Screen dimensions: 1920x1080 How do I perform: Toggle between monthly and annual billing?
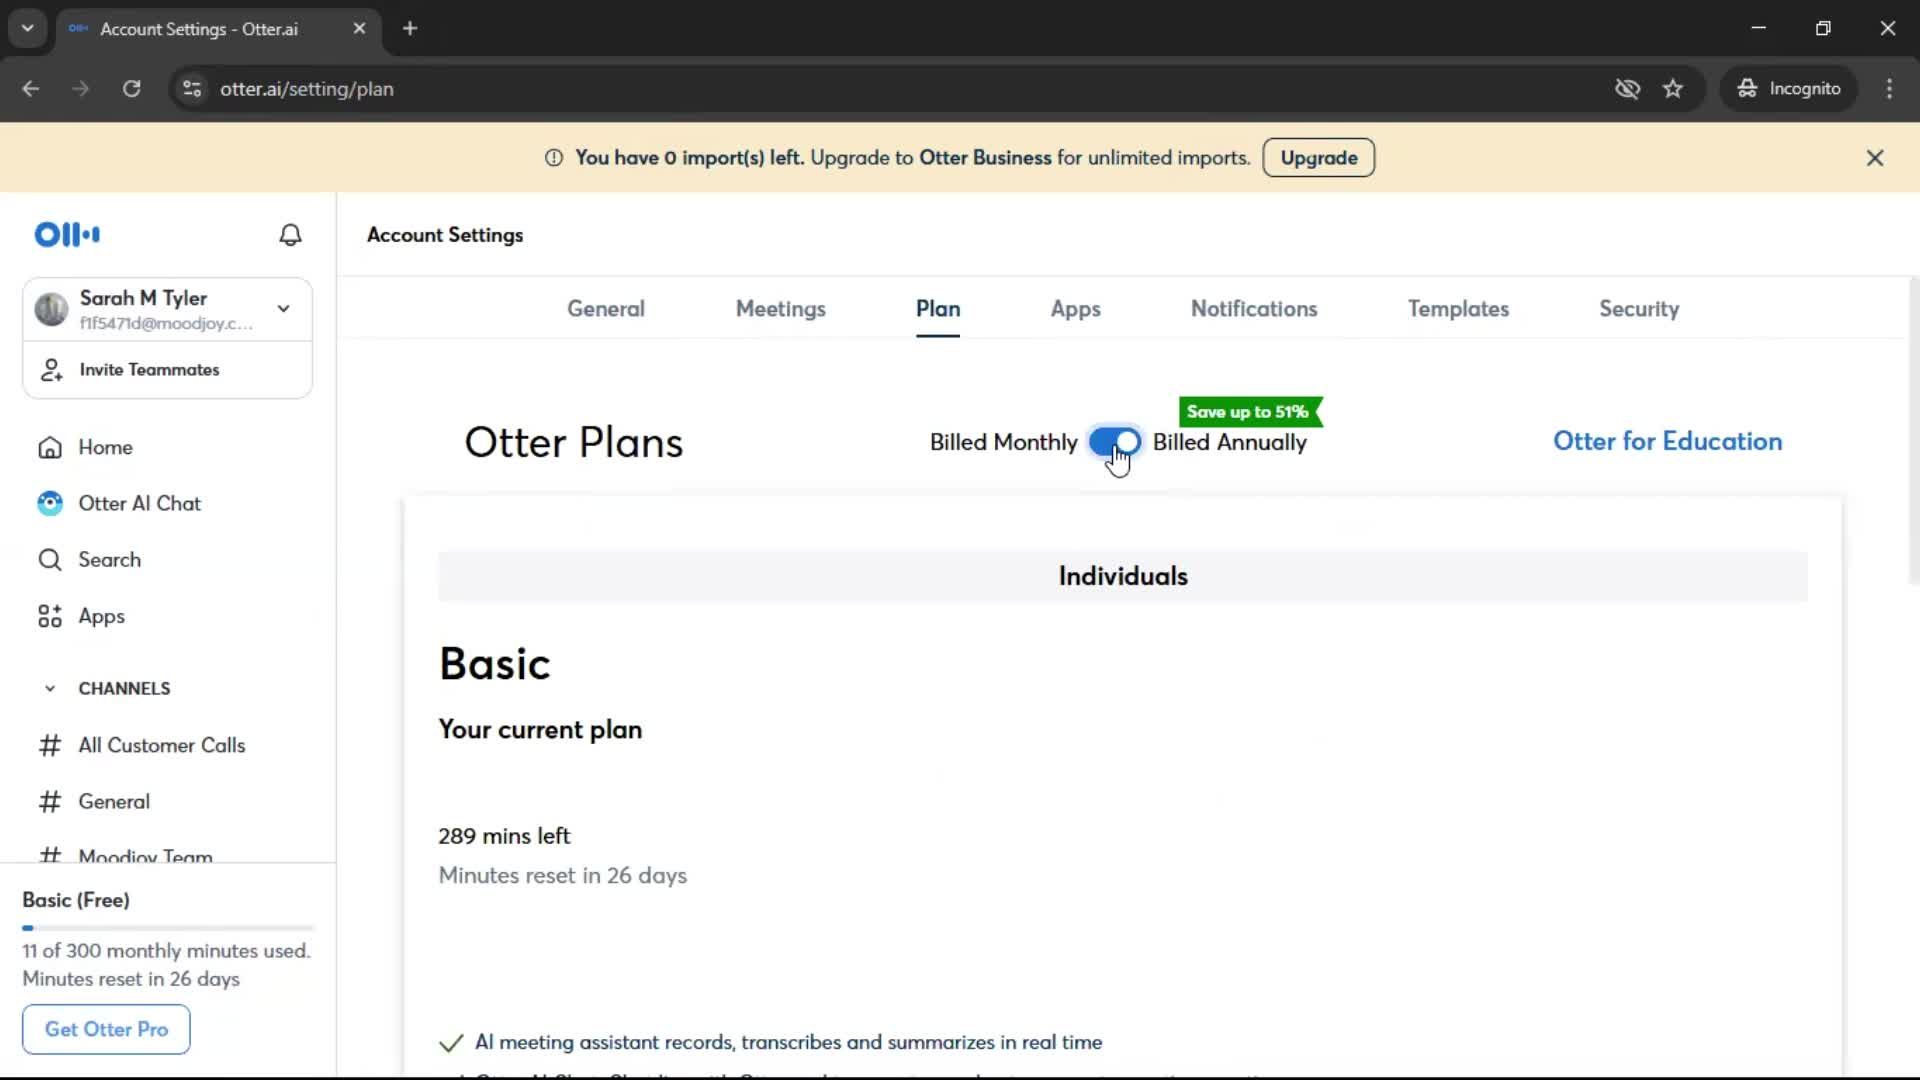click(x=1114, y=442)
